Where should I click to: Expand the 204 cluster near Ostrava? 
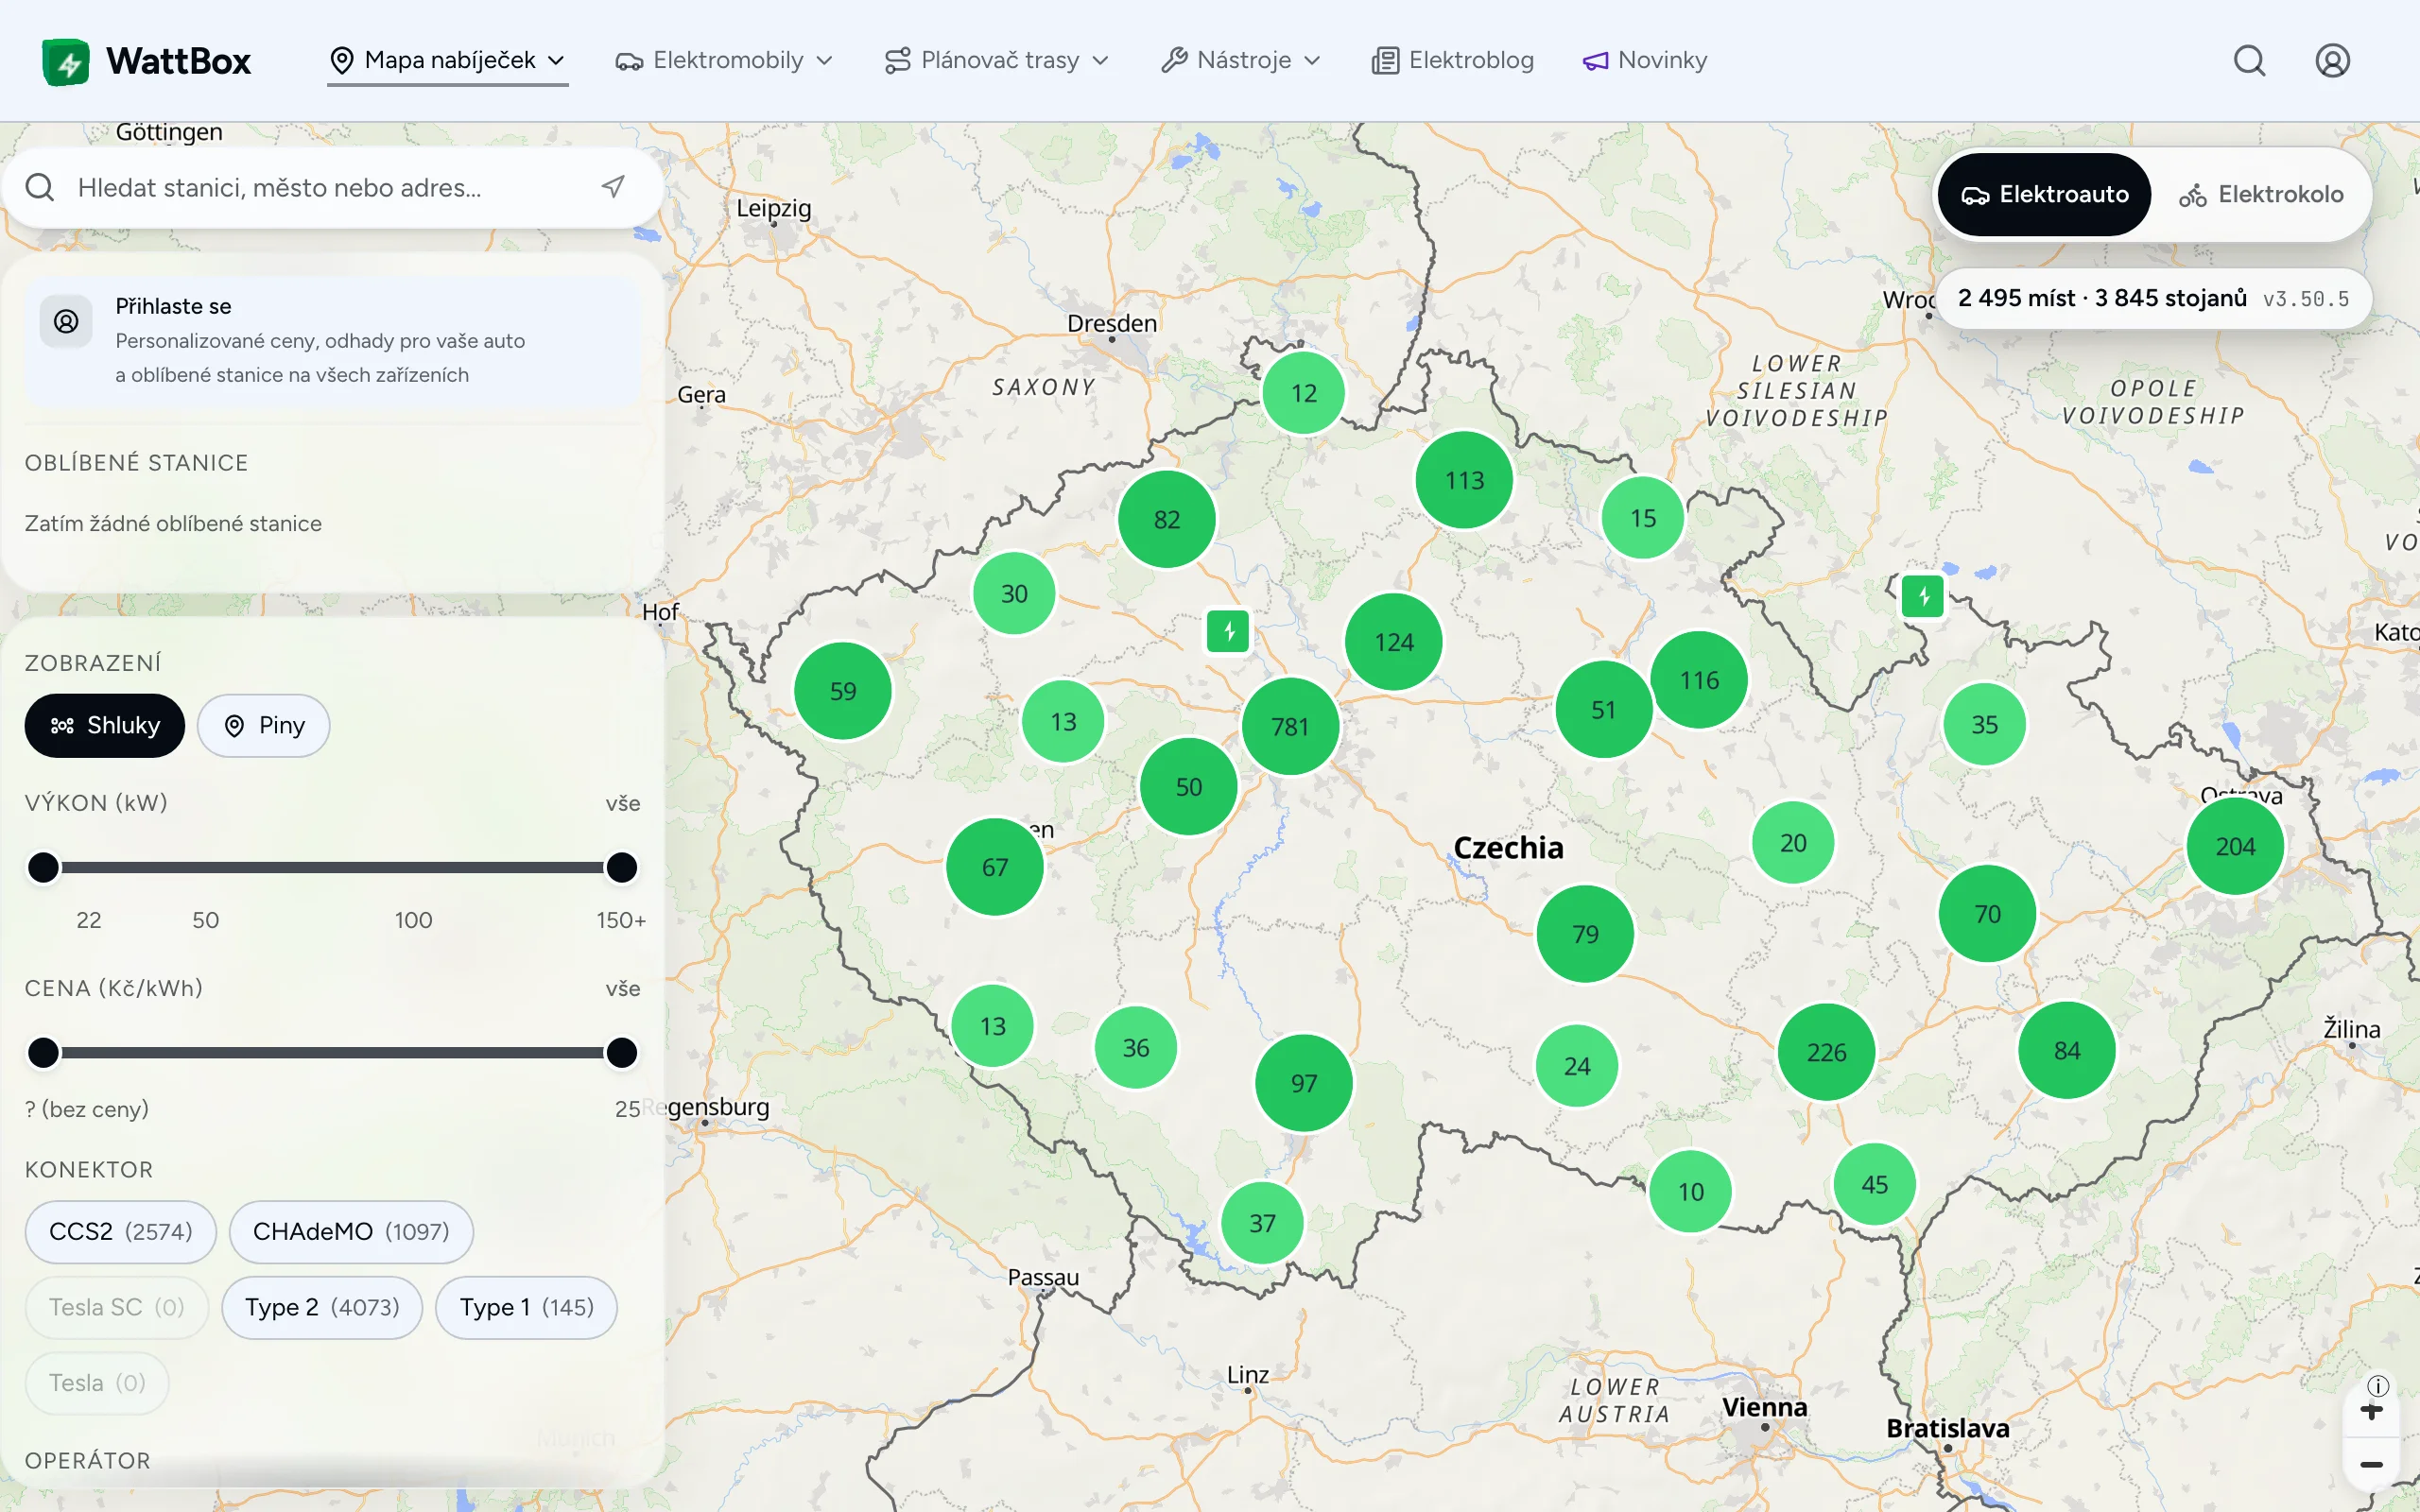pyautogui.click(x=2235, y=847)
